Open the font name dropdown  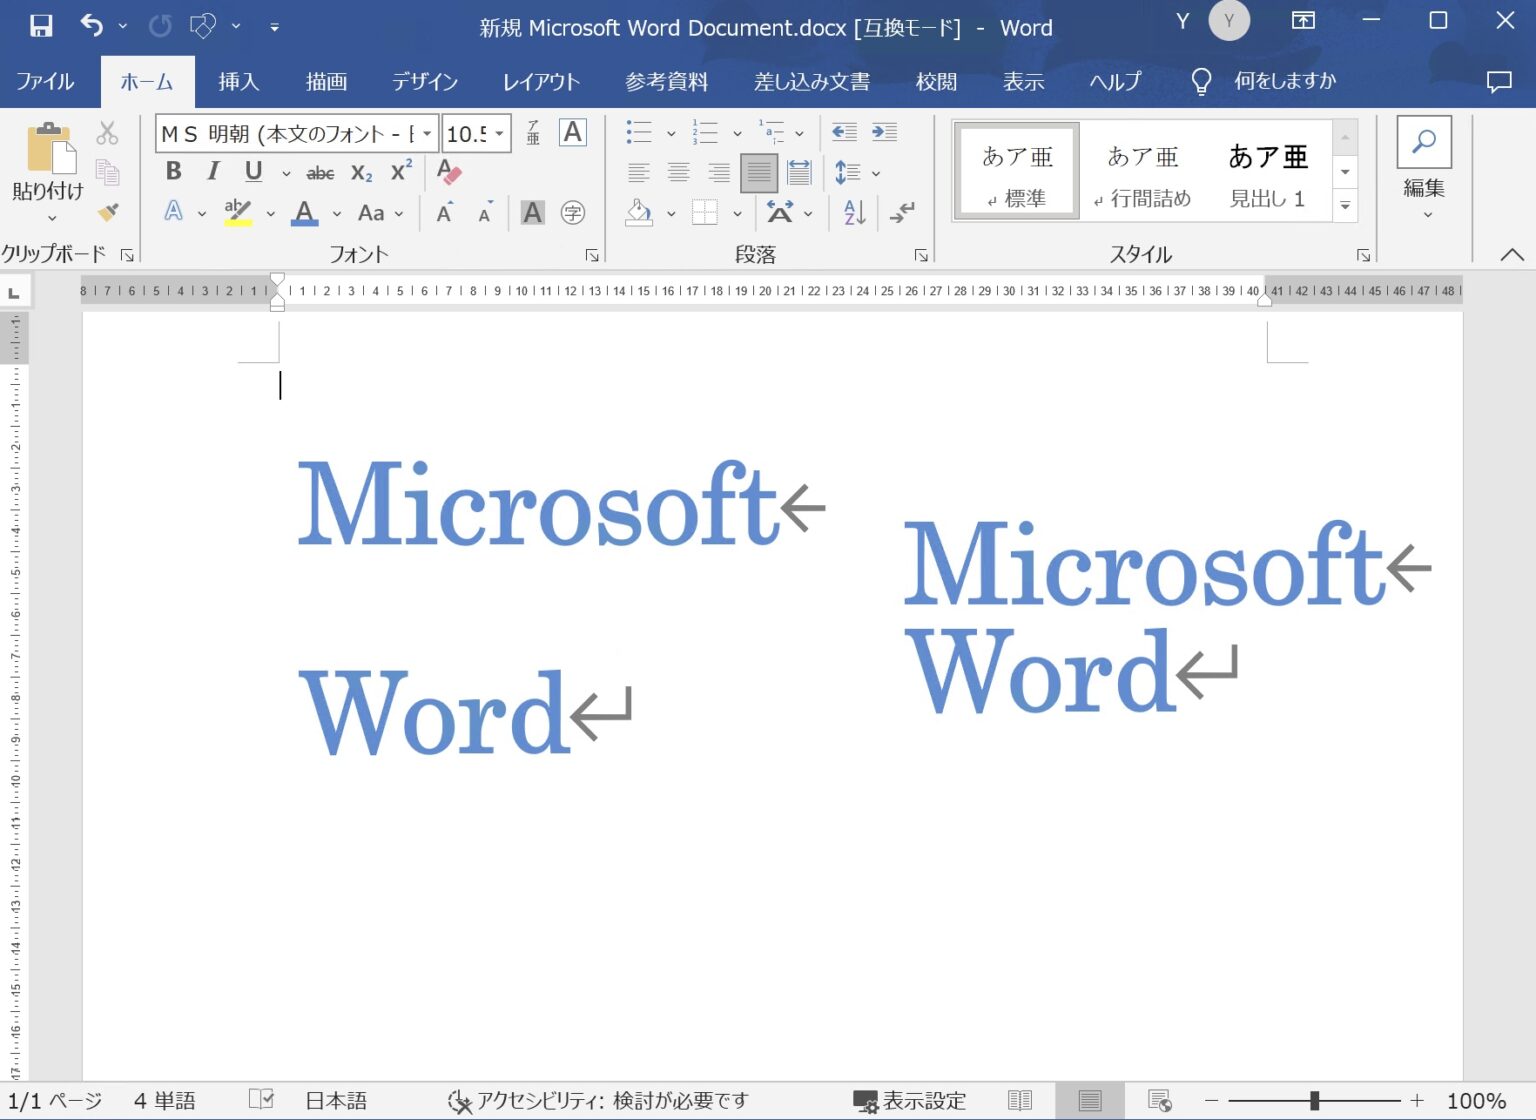click(x=427, y=133)
